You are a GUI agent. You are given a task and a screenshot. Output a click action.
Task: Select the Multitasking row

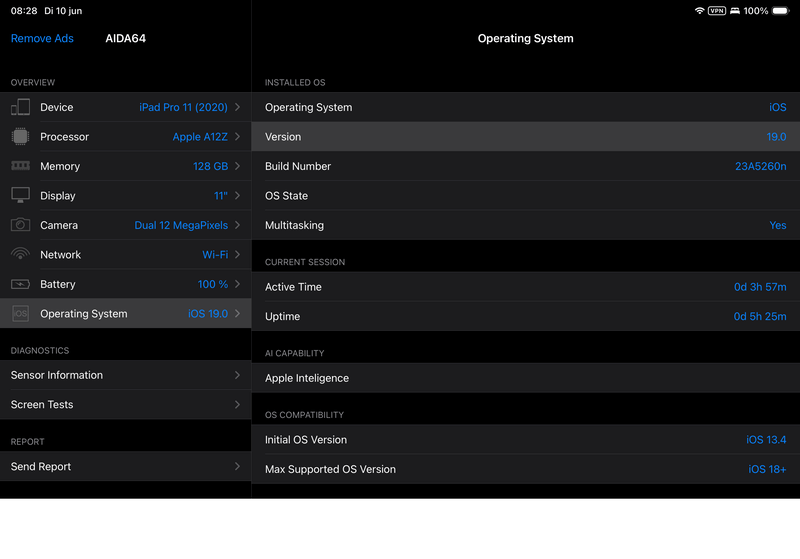coord(526,225)
